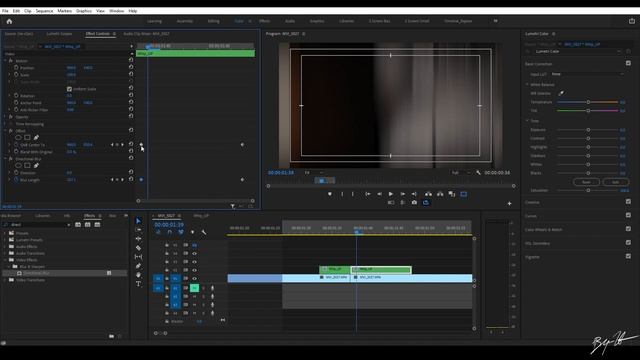640x360 pixels.
Task: Click the Home icon
Action: pos(9,21)
